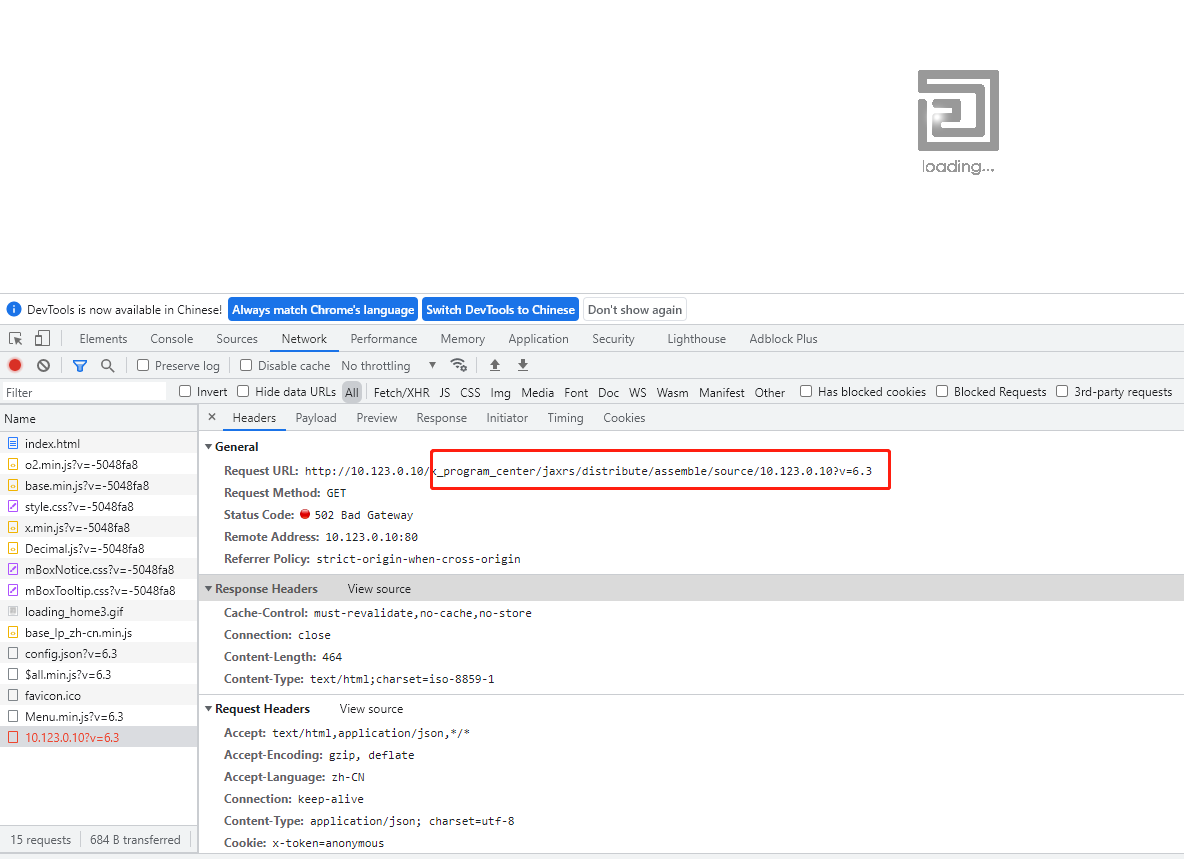This screenshot has height=859, width=1184.
Task: Collapse the General section
Action: point(208,447)
